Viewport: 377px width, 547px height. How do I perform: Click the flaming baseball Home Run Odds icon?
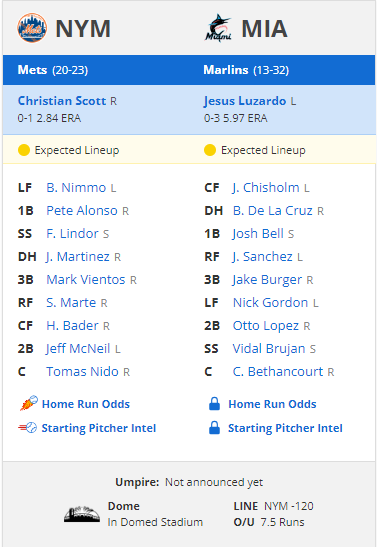point(29,403)
